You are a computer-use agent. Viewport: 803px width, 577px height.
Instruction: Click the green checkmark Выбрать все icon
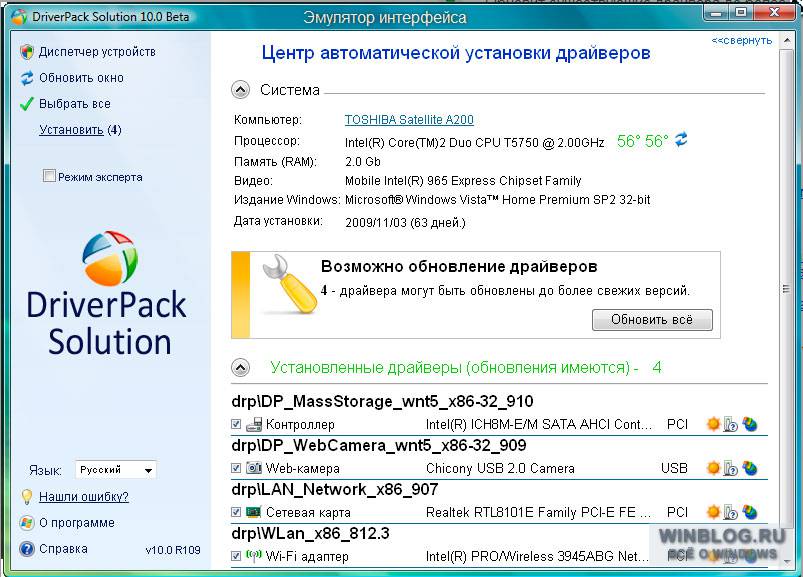click(27, 104)
